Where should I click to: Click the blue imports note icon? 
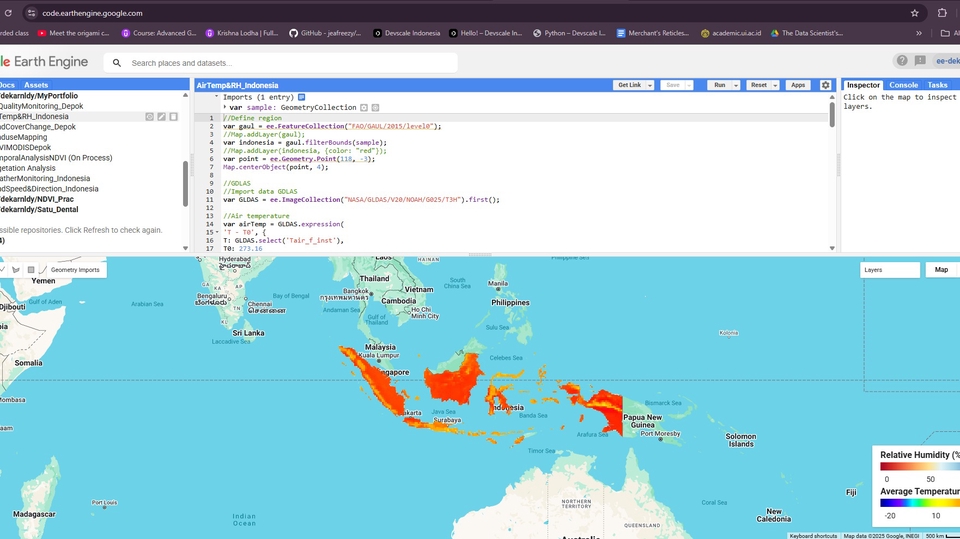pyautogui.click(x=301, y=97)
